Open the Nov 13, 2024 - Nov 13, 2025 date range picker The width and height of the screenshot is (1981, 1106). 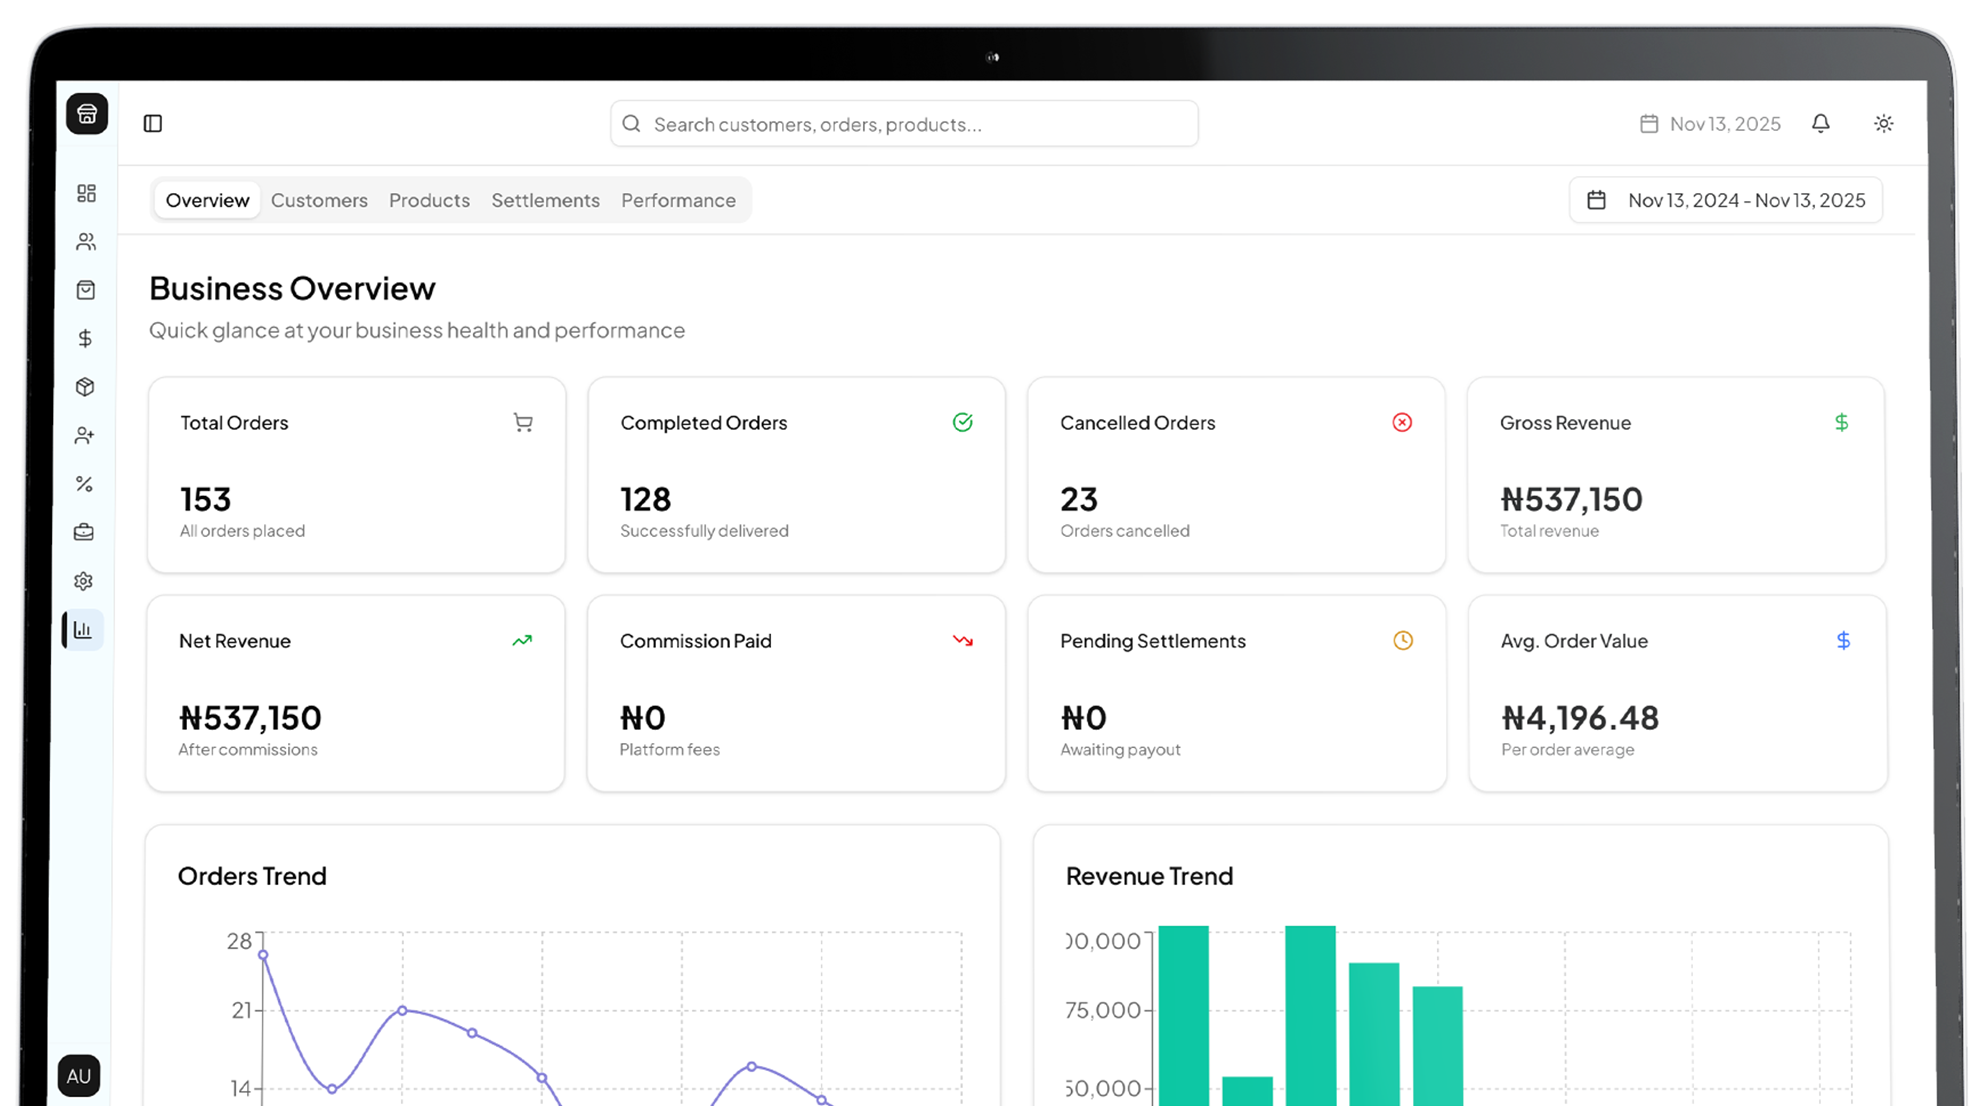pyautogui.click(x=1726, y=200)
